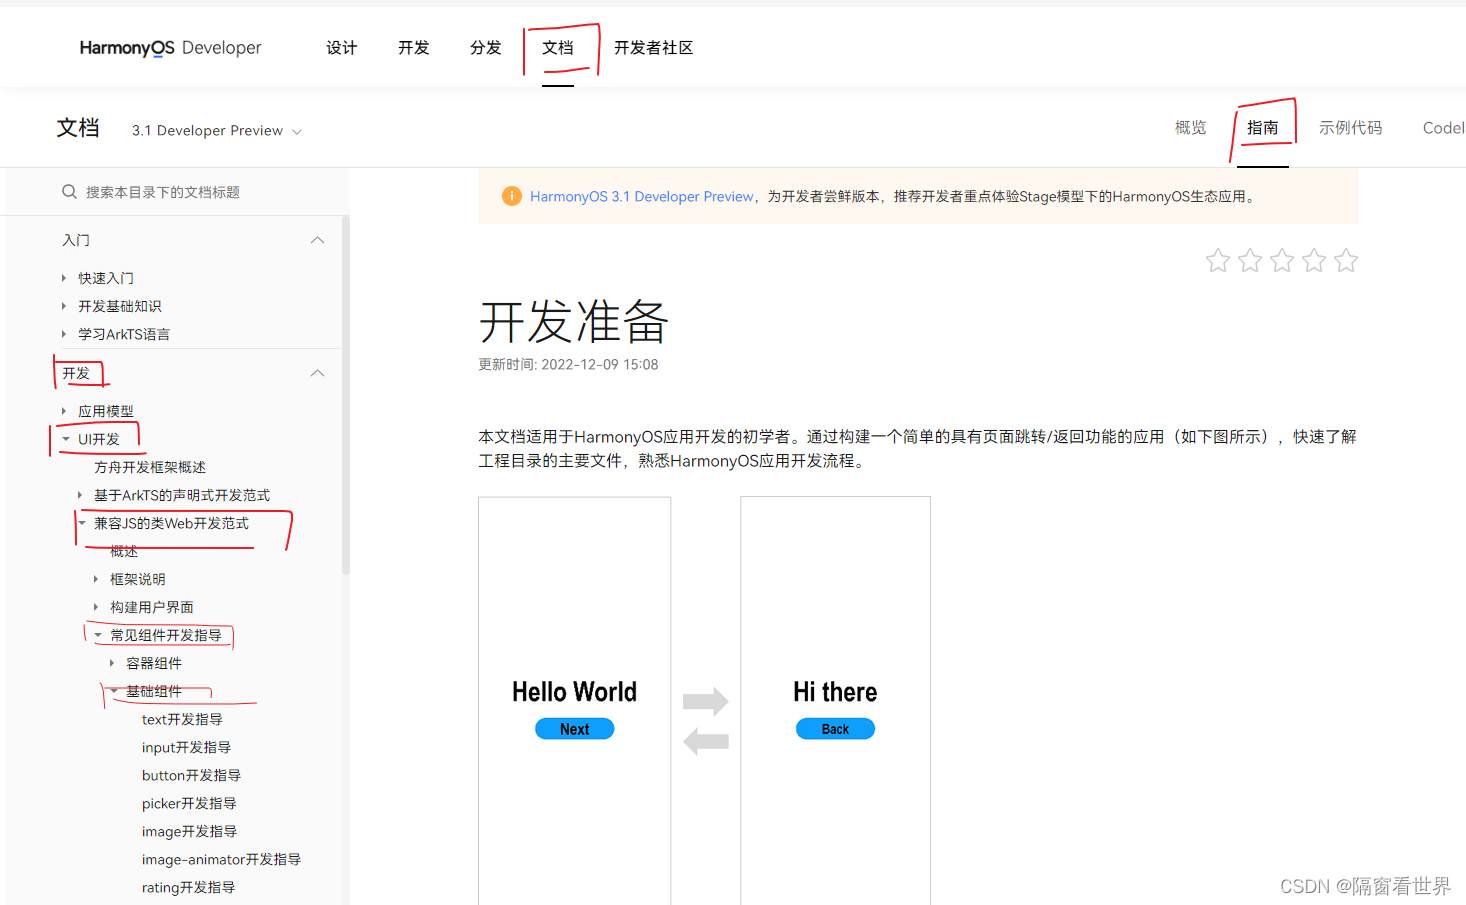Click the Hi there preview image

(835, 701)
